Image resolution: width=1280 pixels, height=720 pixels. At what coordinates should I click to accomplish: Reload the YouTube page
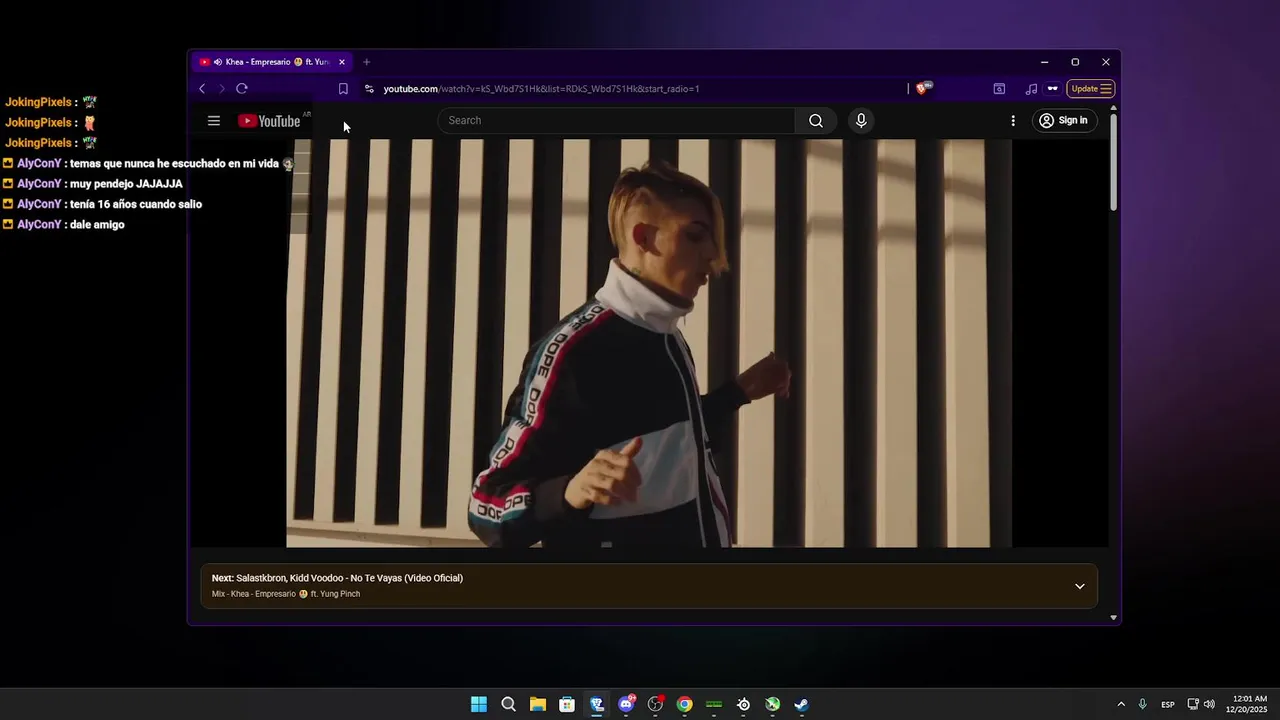pyautogui.click(x=242, y=89)
